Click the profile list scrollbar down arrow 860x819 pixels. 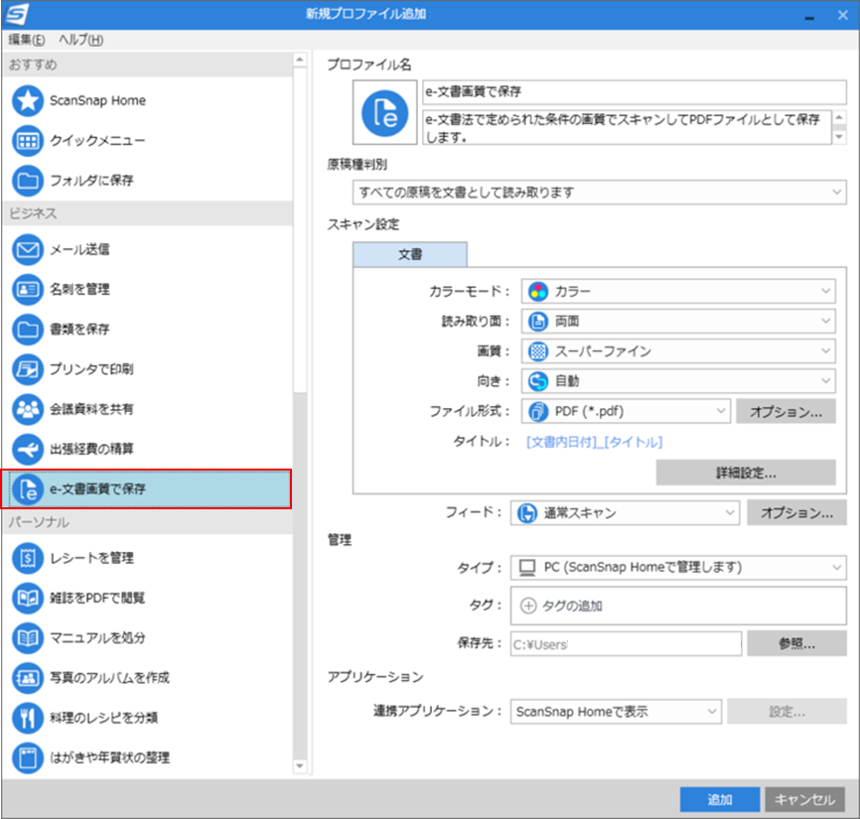(x=299, y=766)
